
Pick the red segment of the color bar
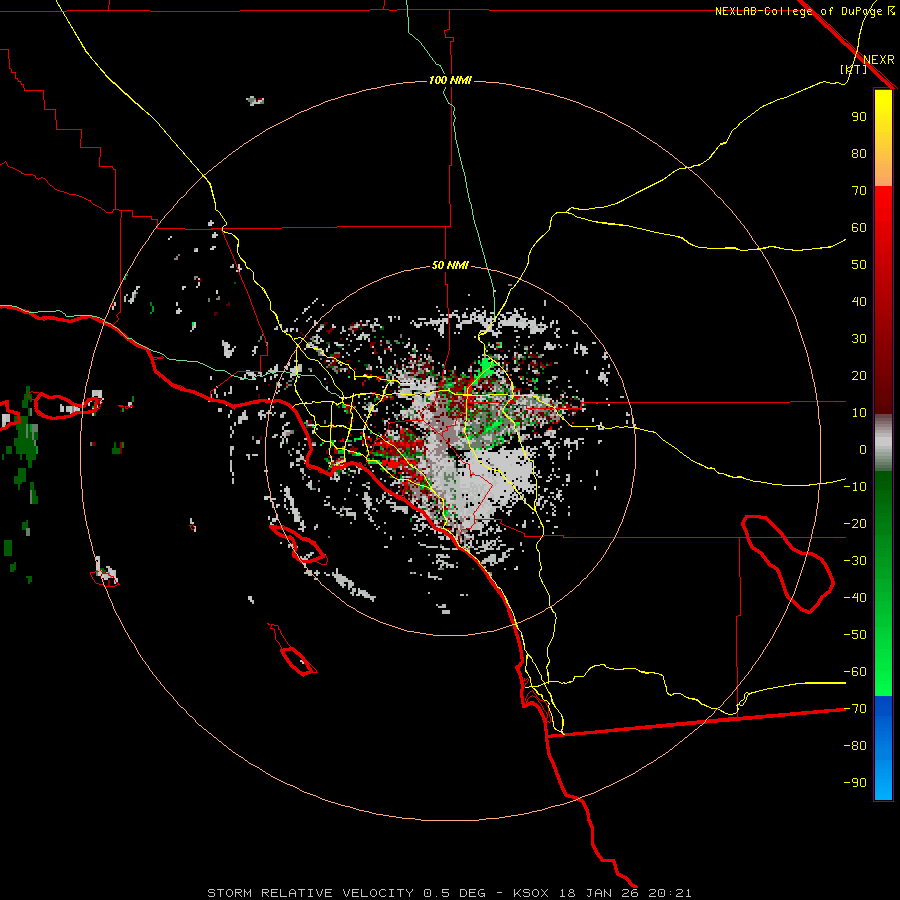(883, 300)
